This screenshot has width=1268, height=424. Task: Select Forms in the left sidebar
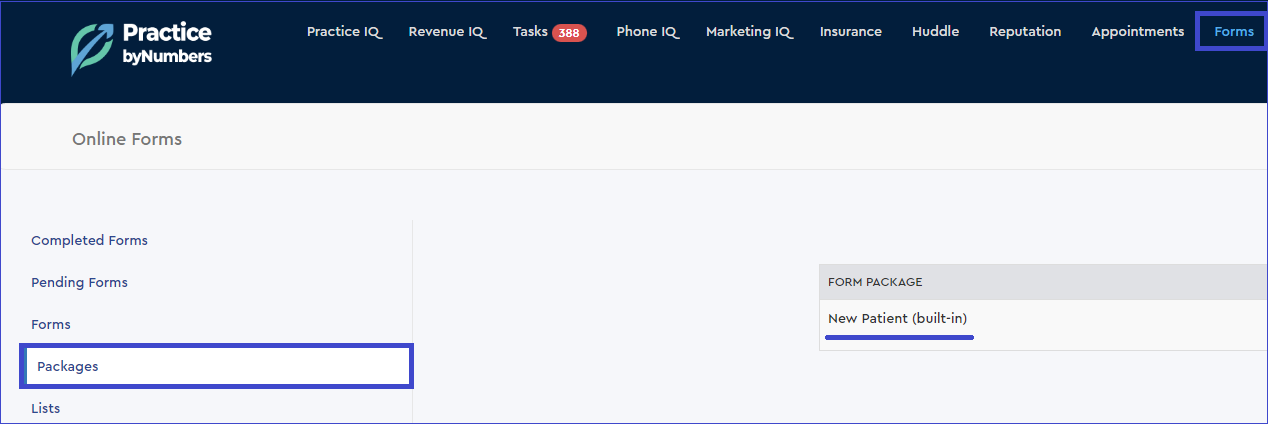[x=51, y=324]
